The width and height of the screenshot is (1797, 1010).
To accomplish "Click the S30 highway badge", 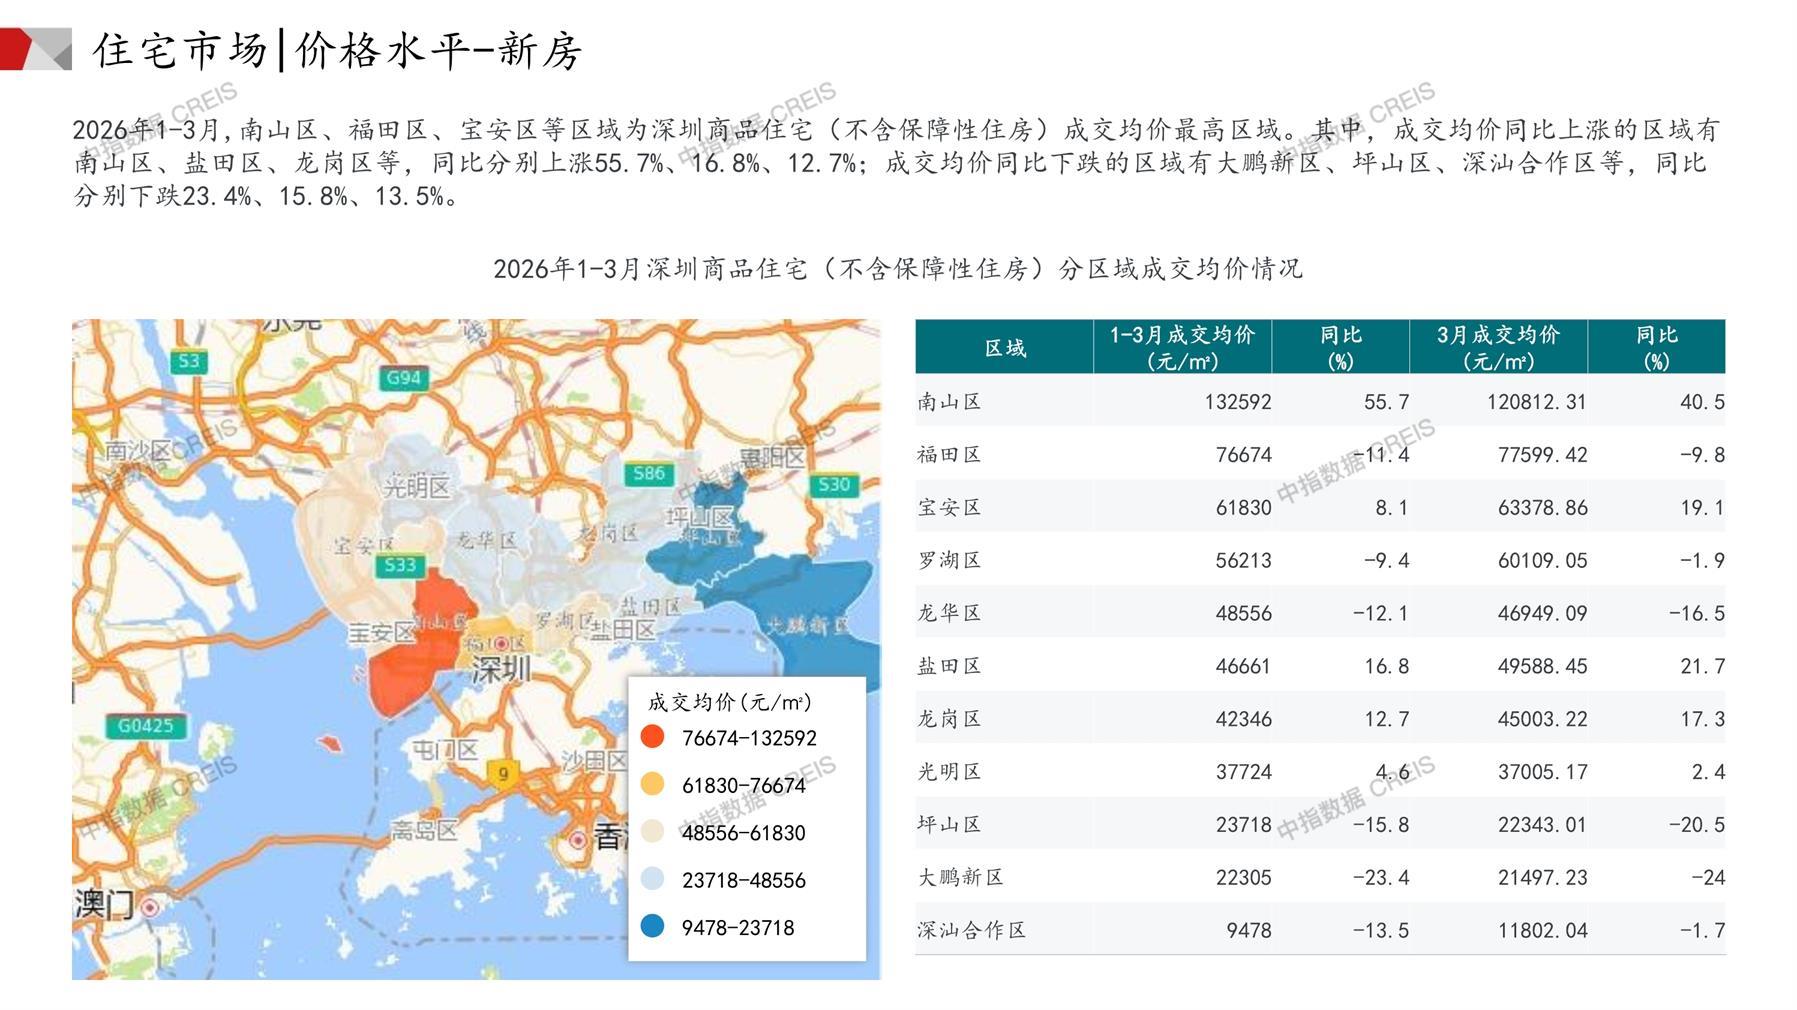I will coord(833,485).
